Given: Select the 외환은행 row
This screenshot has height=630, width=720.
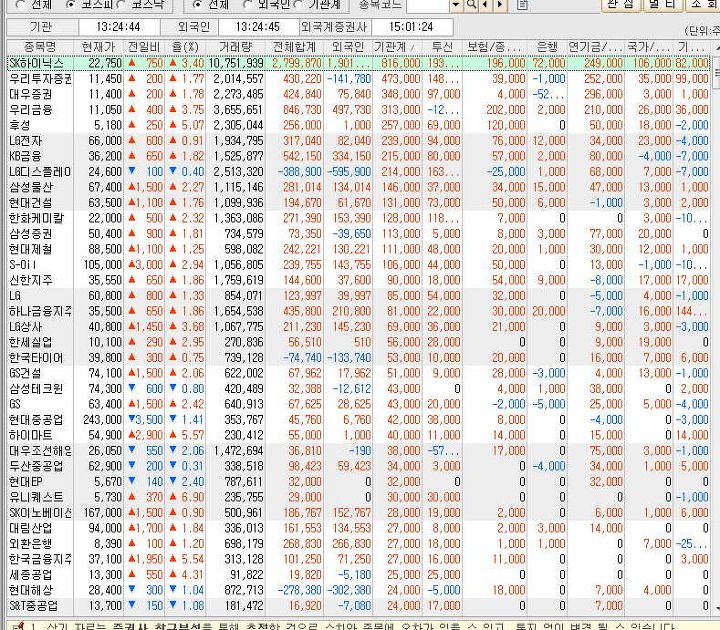Looking at the screenshot, I should pyautogui.click(x=359, y=544).
